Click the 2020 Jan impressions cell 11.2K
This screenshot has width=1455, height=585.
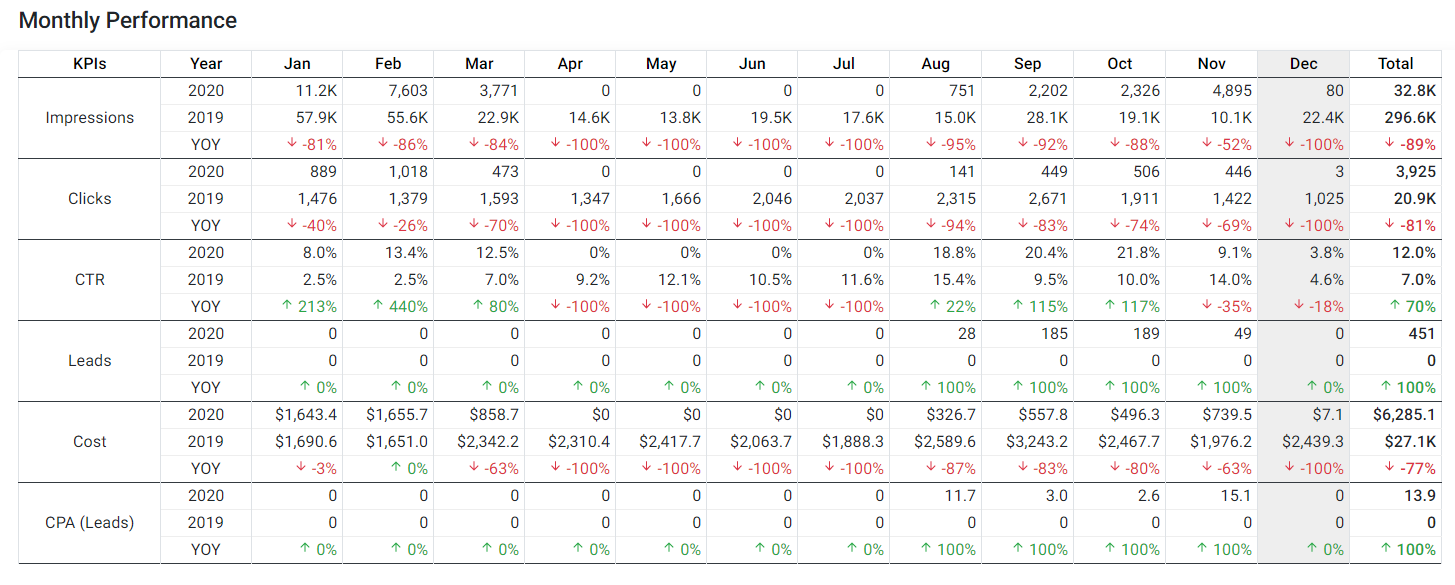click(317, 90)
